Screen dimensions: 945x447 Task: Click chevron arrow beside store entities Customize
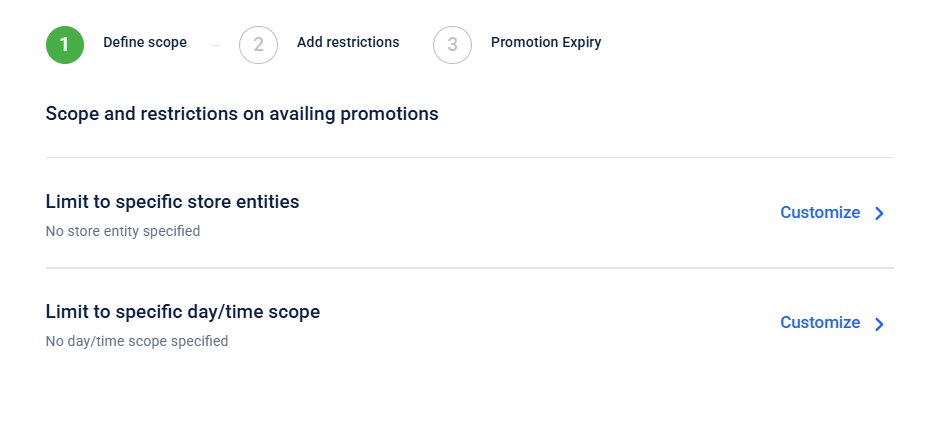click(880, 213)
